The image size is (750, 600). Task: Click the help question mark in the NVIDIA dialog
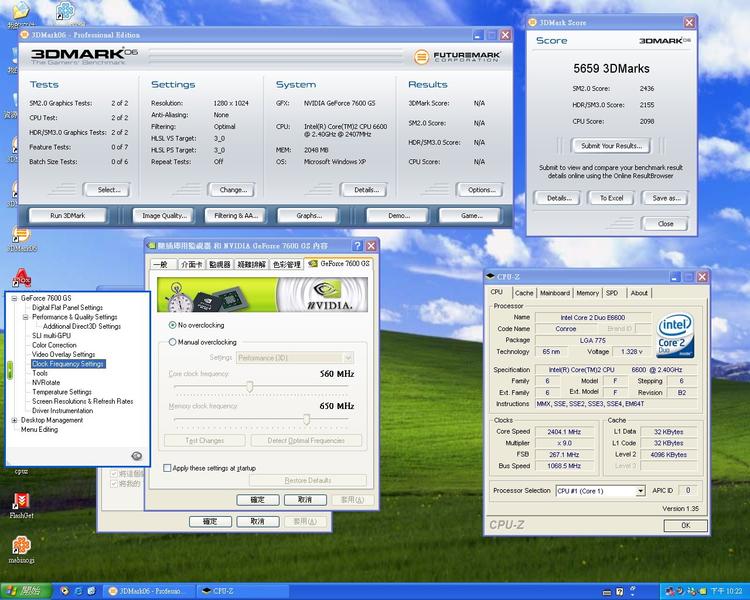[x=357, y=246]
